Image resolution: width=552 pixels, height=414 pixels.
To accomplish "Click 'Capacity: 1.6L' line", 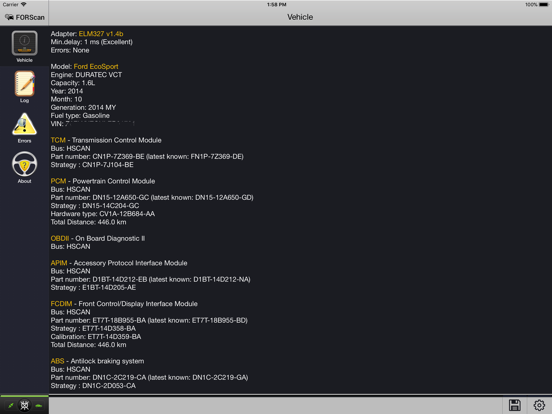I will tap(73, 83).
